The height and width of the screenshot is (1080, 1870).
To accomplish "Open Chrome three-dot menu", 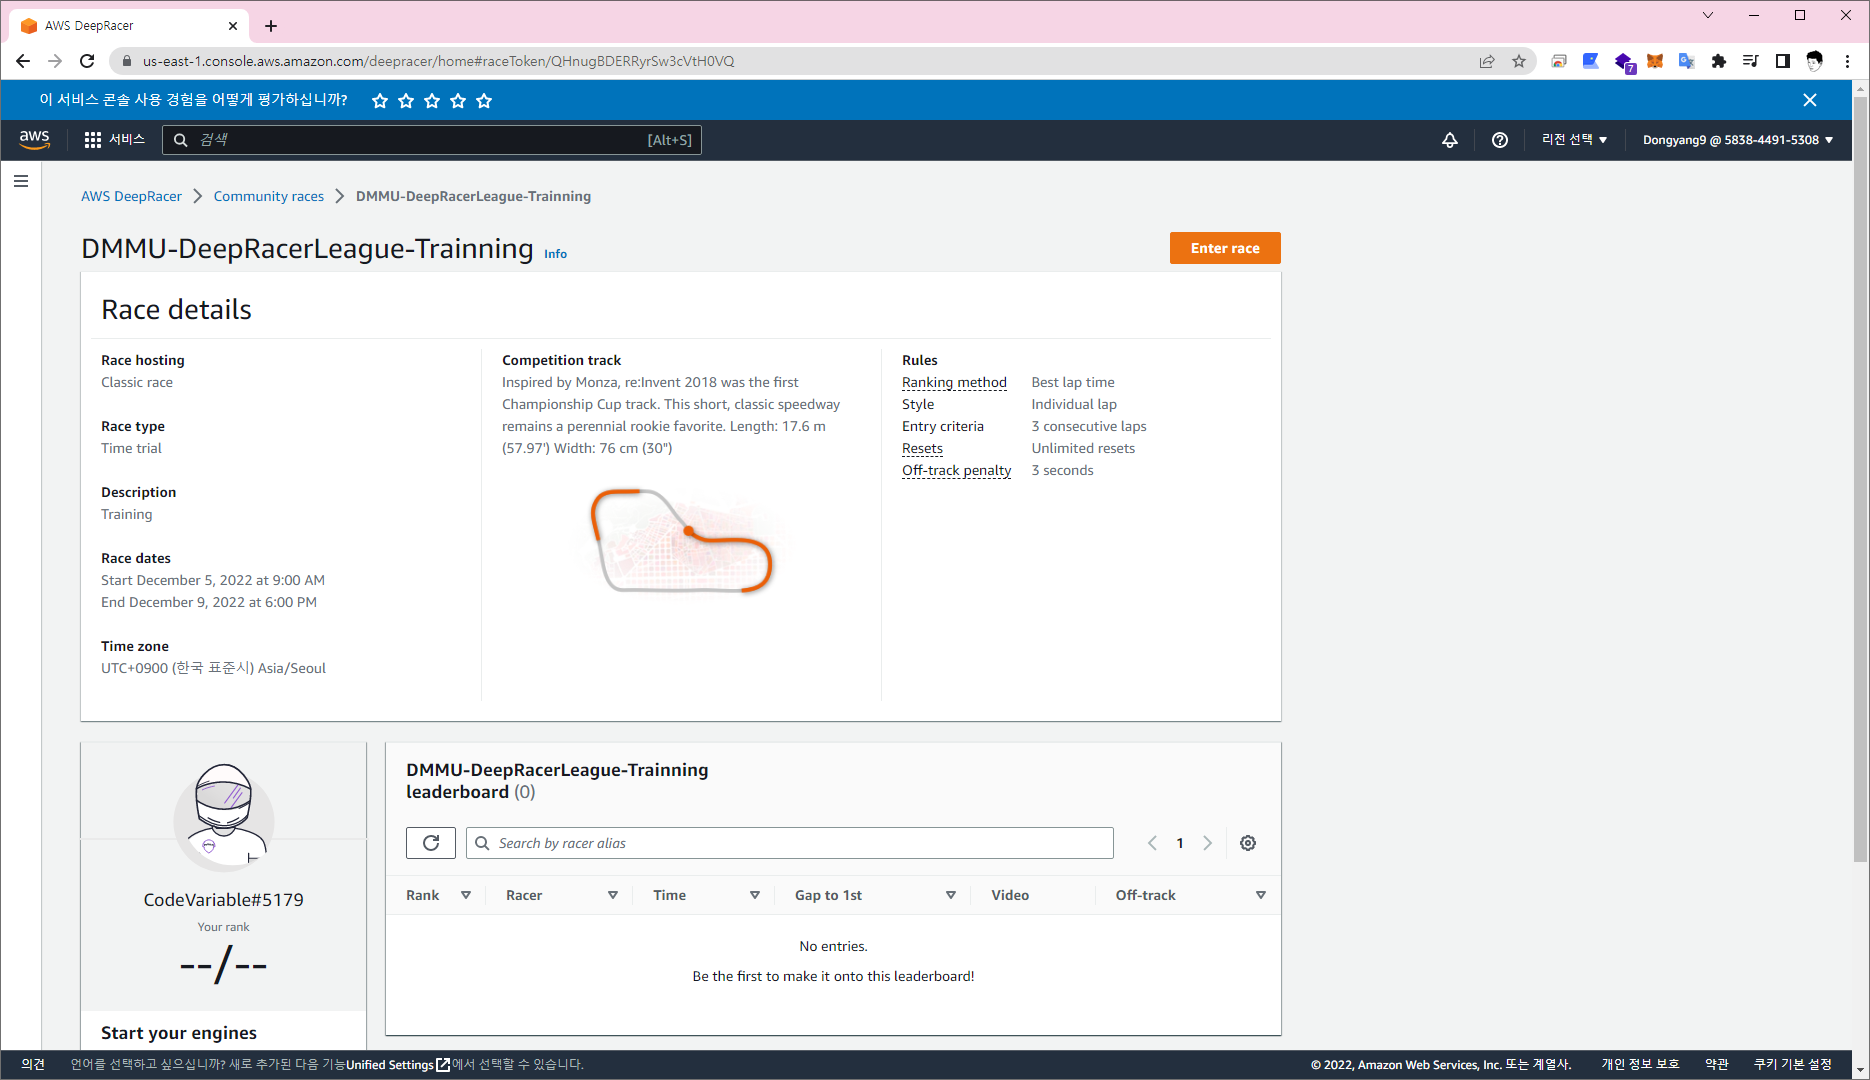I will [1847, 61].
